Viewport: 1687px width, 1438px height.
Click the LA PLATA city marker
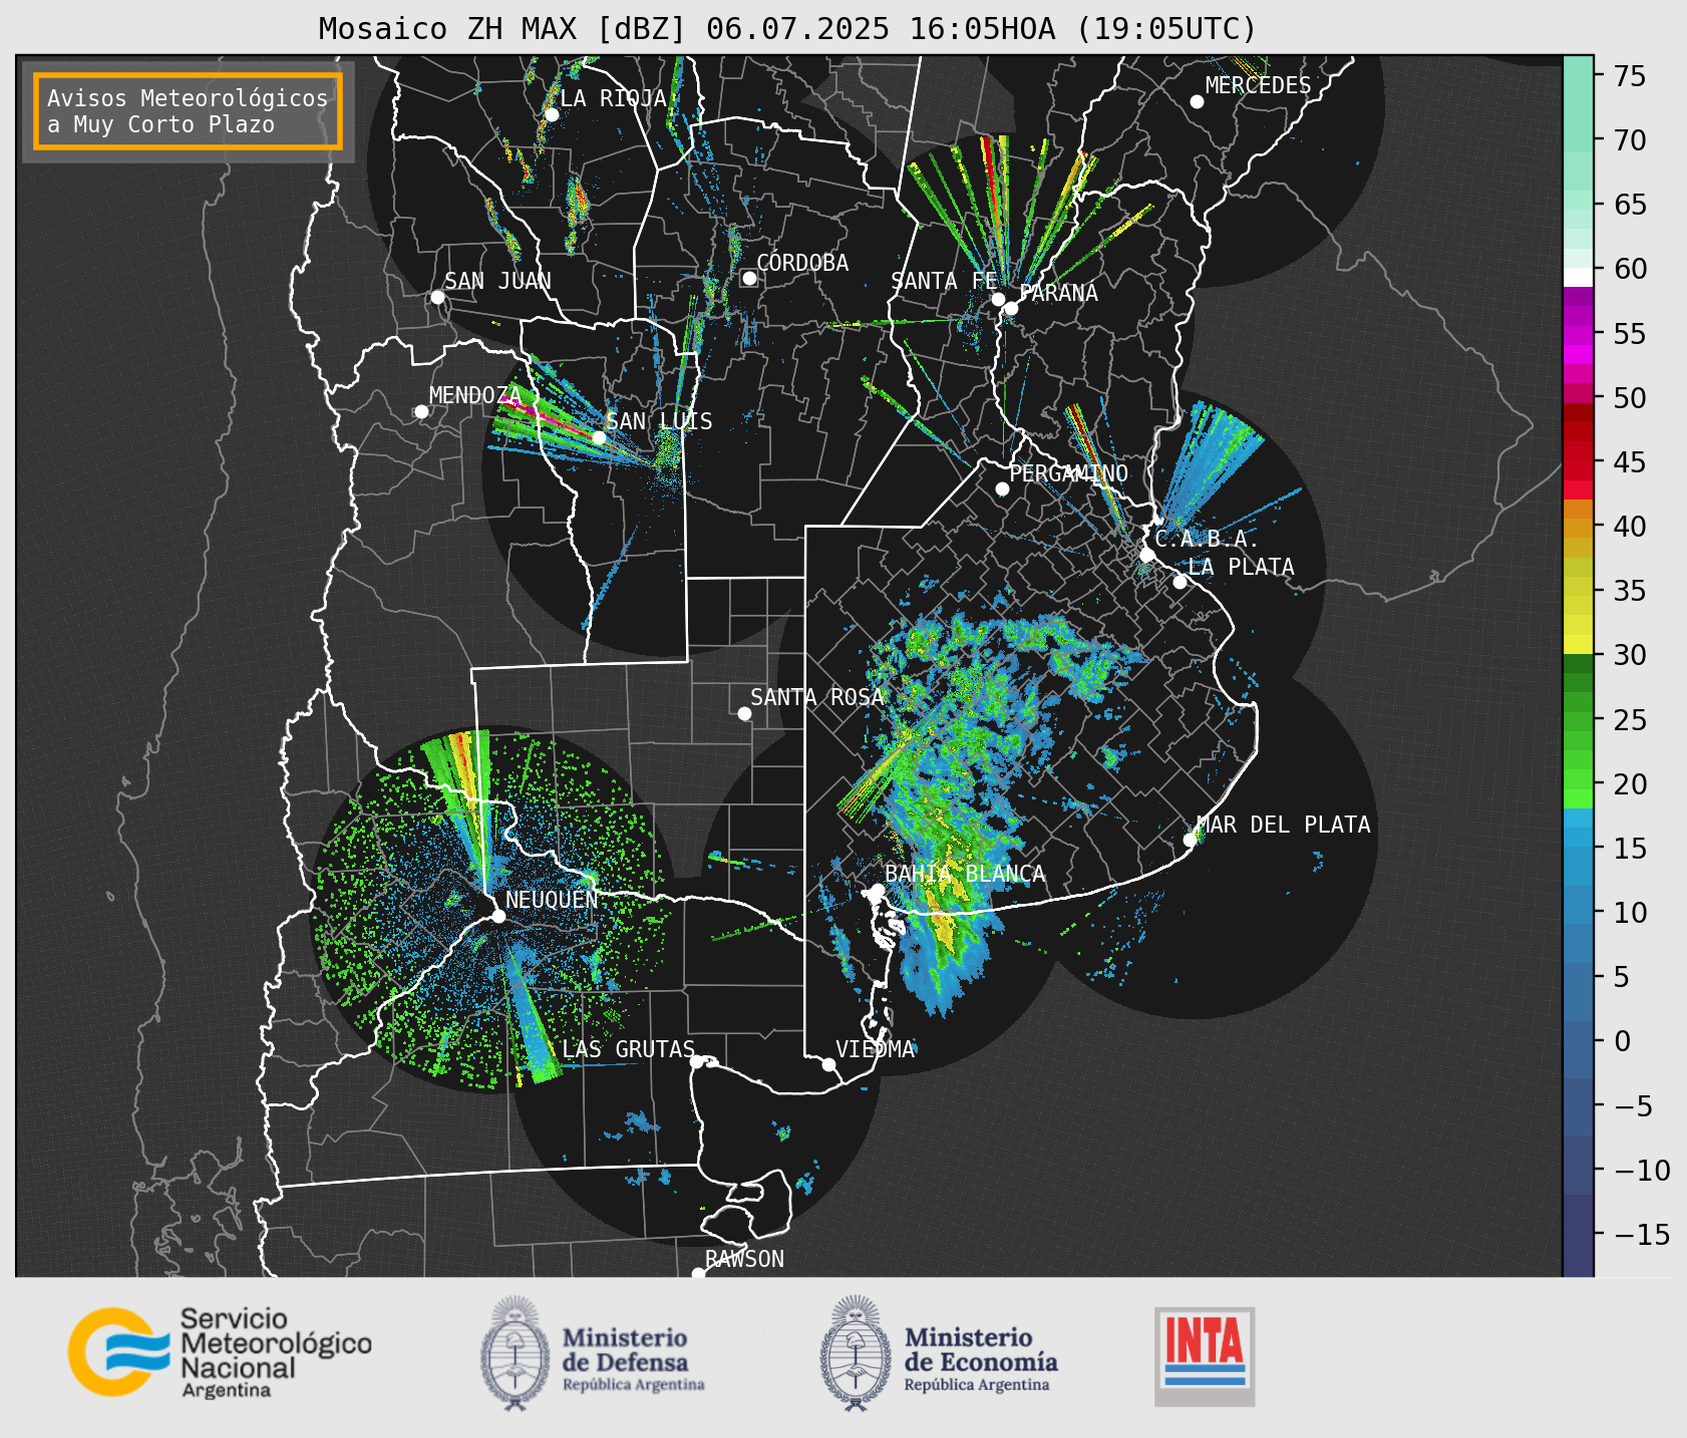tap(1180, 582)
